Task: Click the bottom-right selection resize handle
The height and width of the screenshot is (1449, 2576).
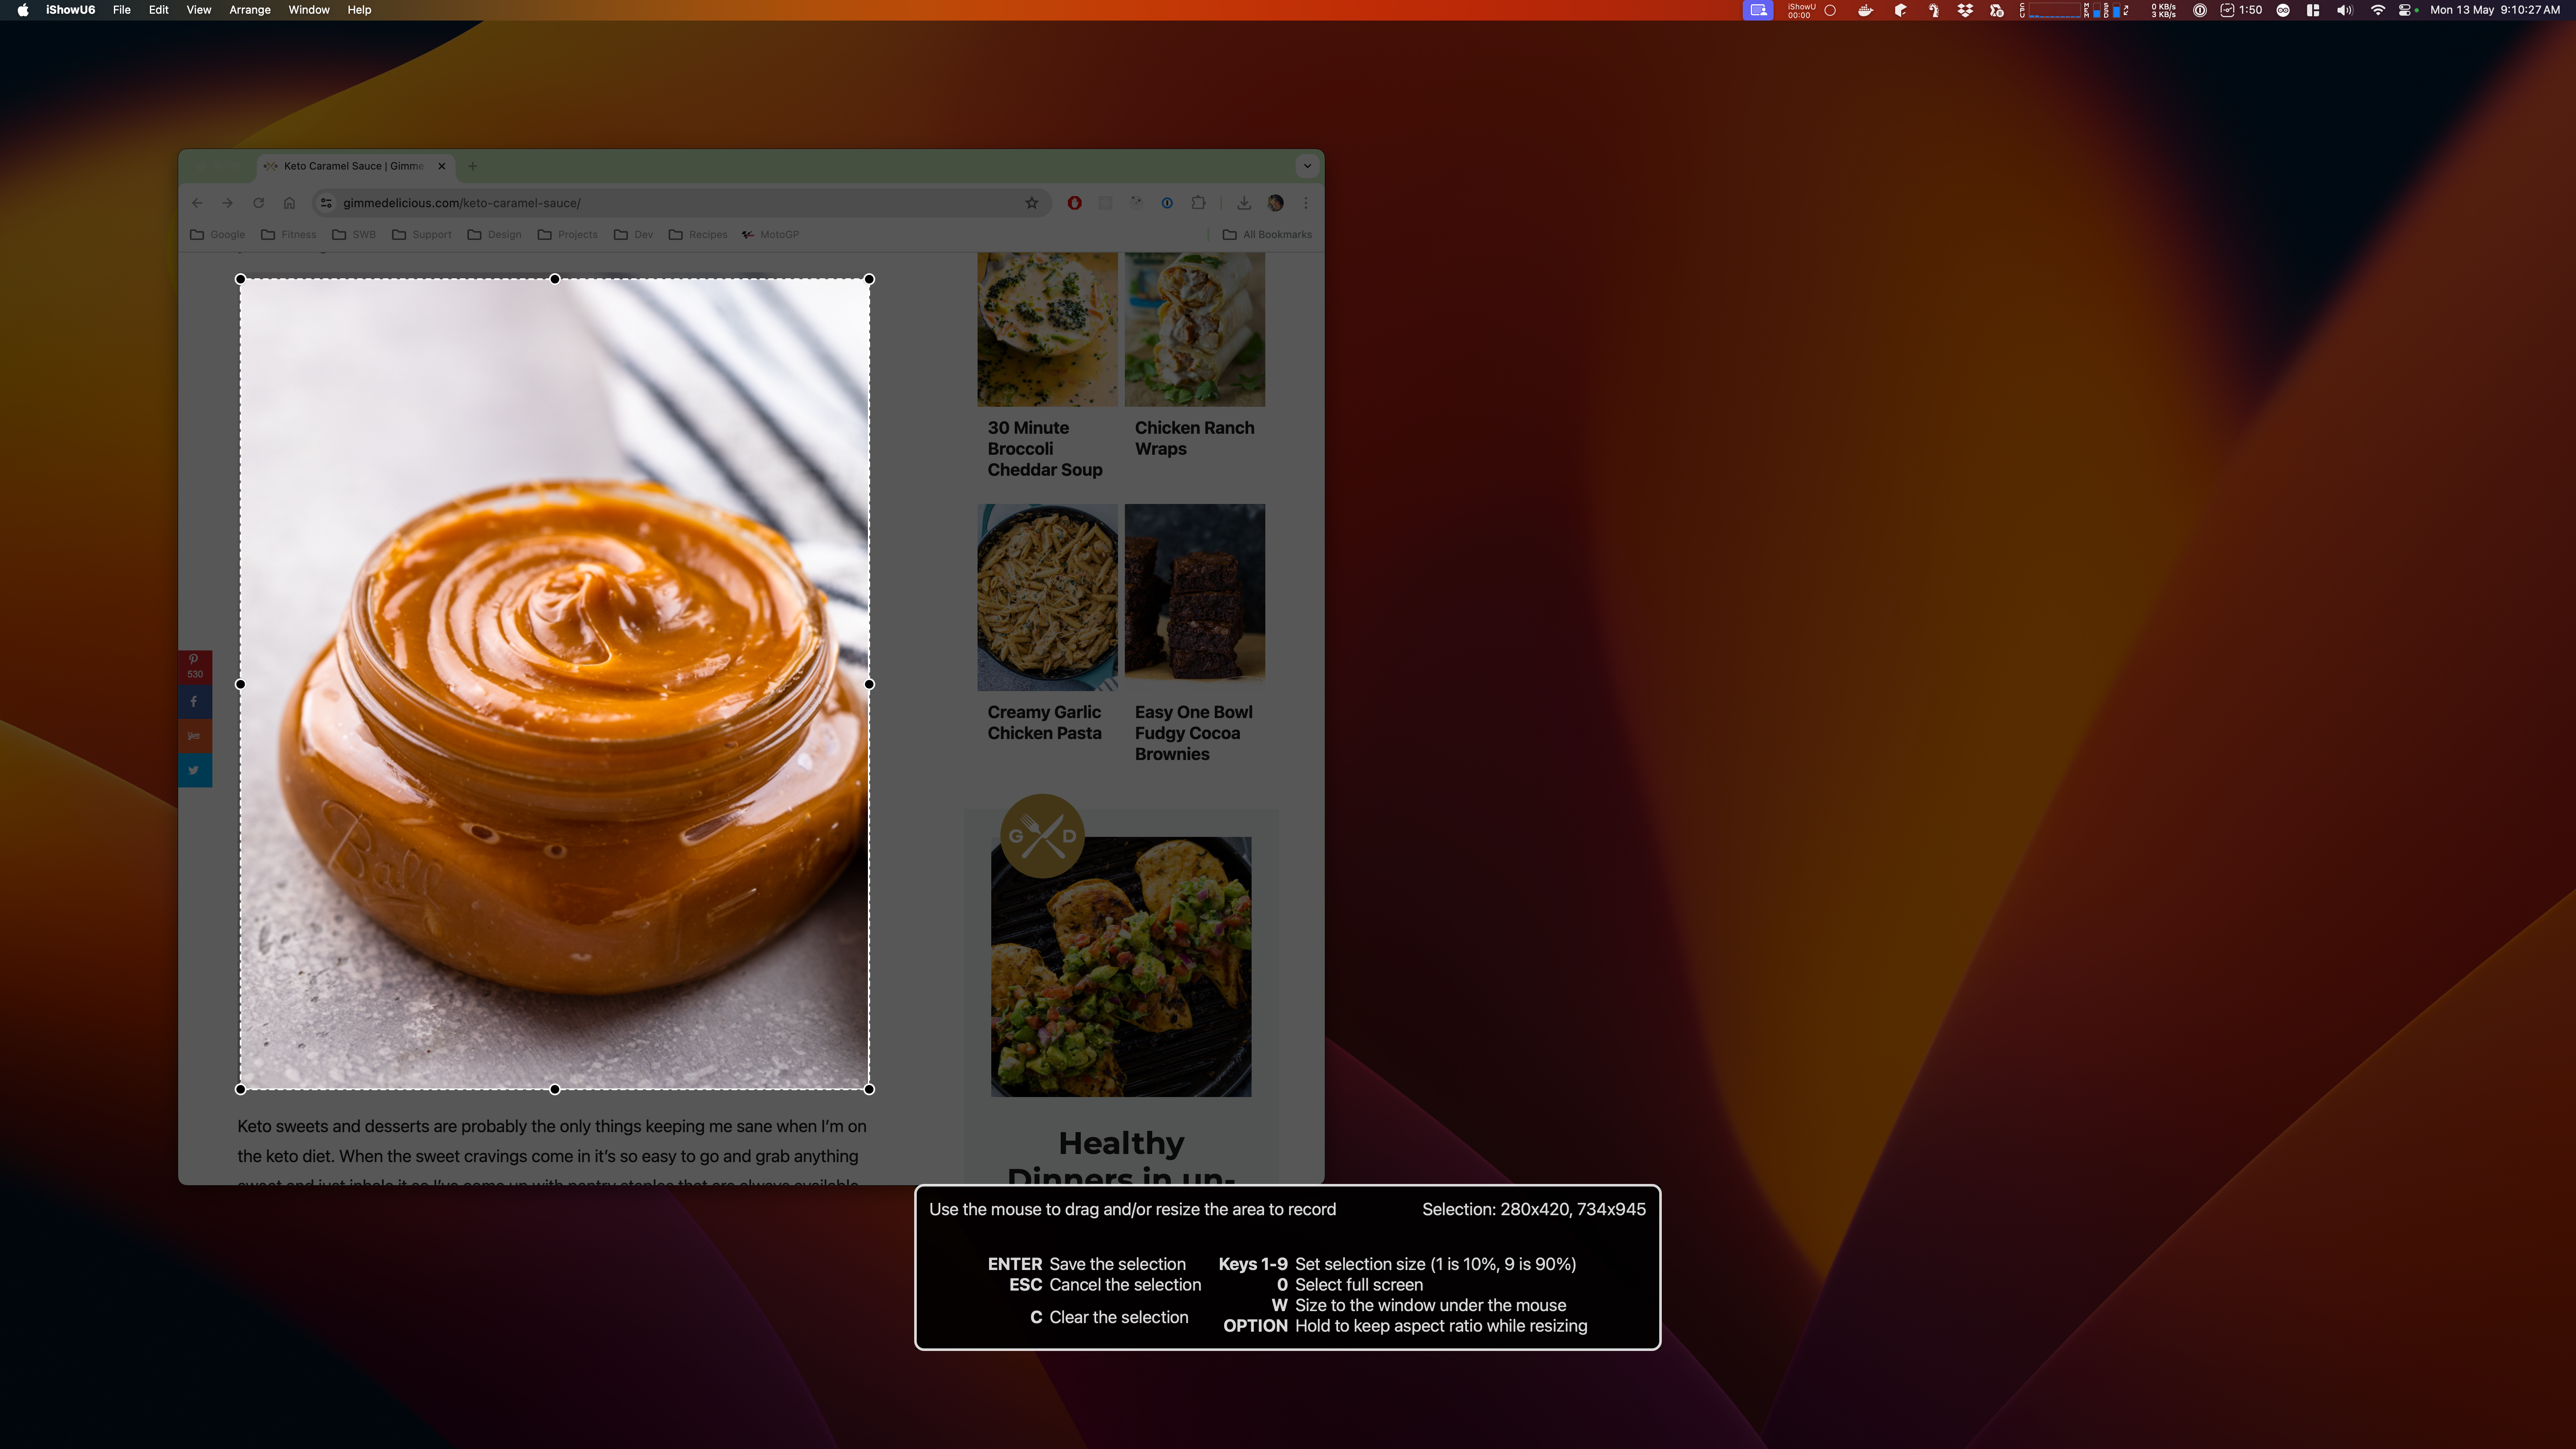Action: (869, 1089)
